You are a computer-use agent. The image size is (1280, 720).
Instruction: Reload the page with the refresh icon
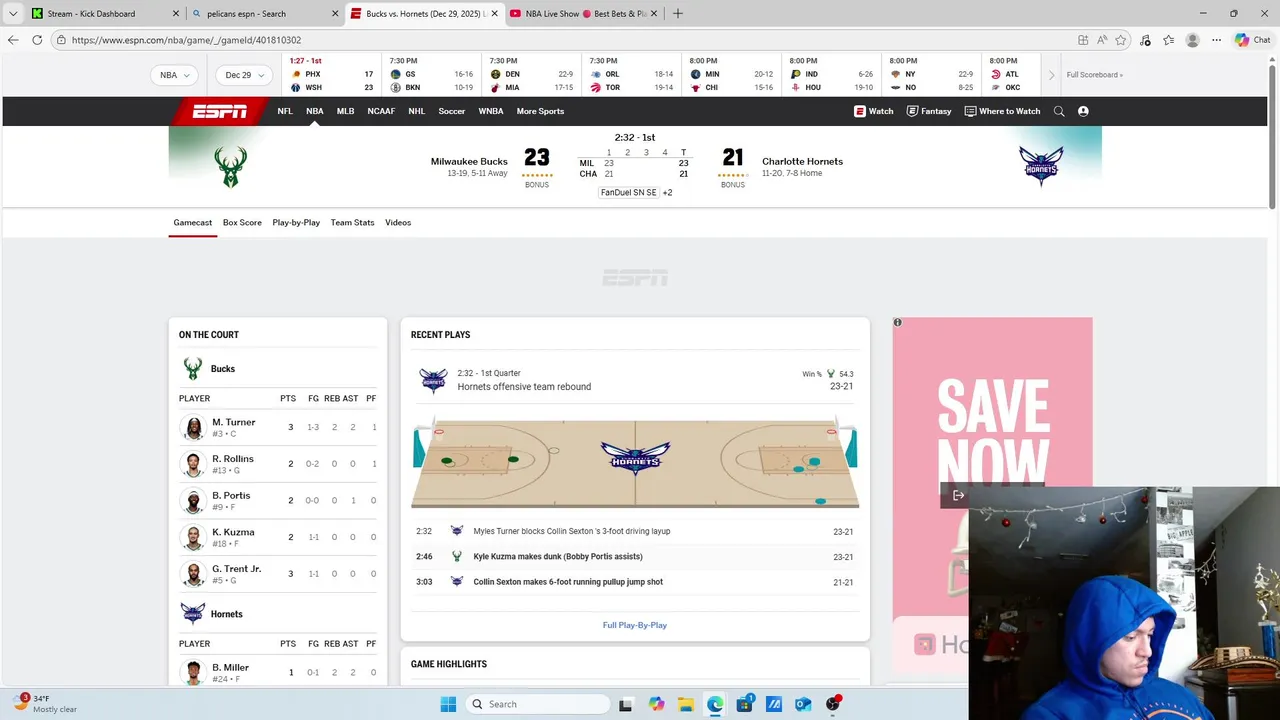37,40
